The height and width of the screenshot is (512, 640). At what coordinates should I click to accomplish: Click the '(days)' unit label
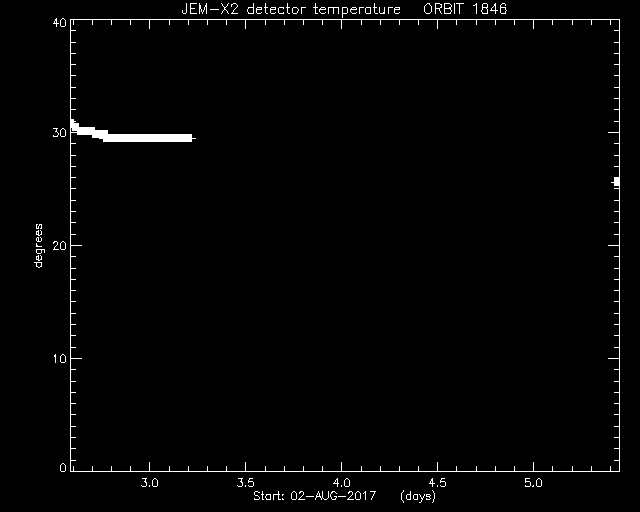pyautogui.click(x=418, y=496)
